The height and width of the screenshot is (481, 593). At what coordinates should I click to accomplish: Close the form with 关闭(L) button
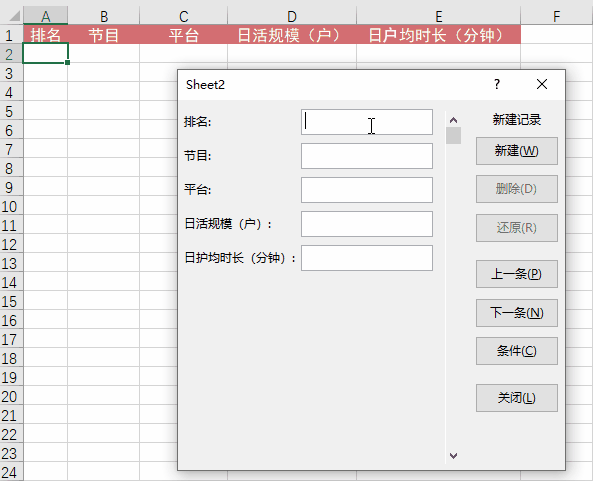click(x=517, y=398)
